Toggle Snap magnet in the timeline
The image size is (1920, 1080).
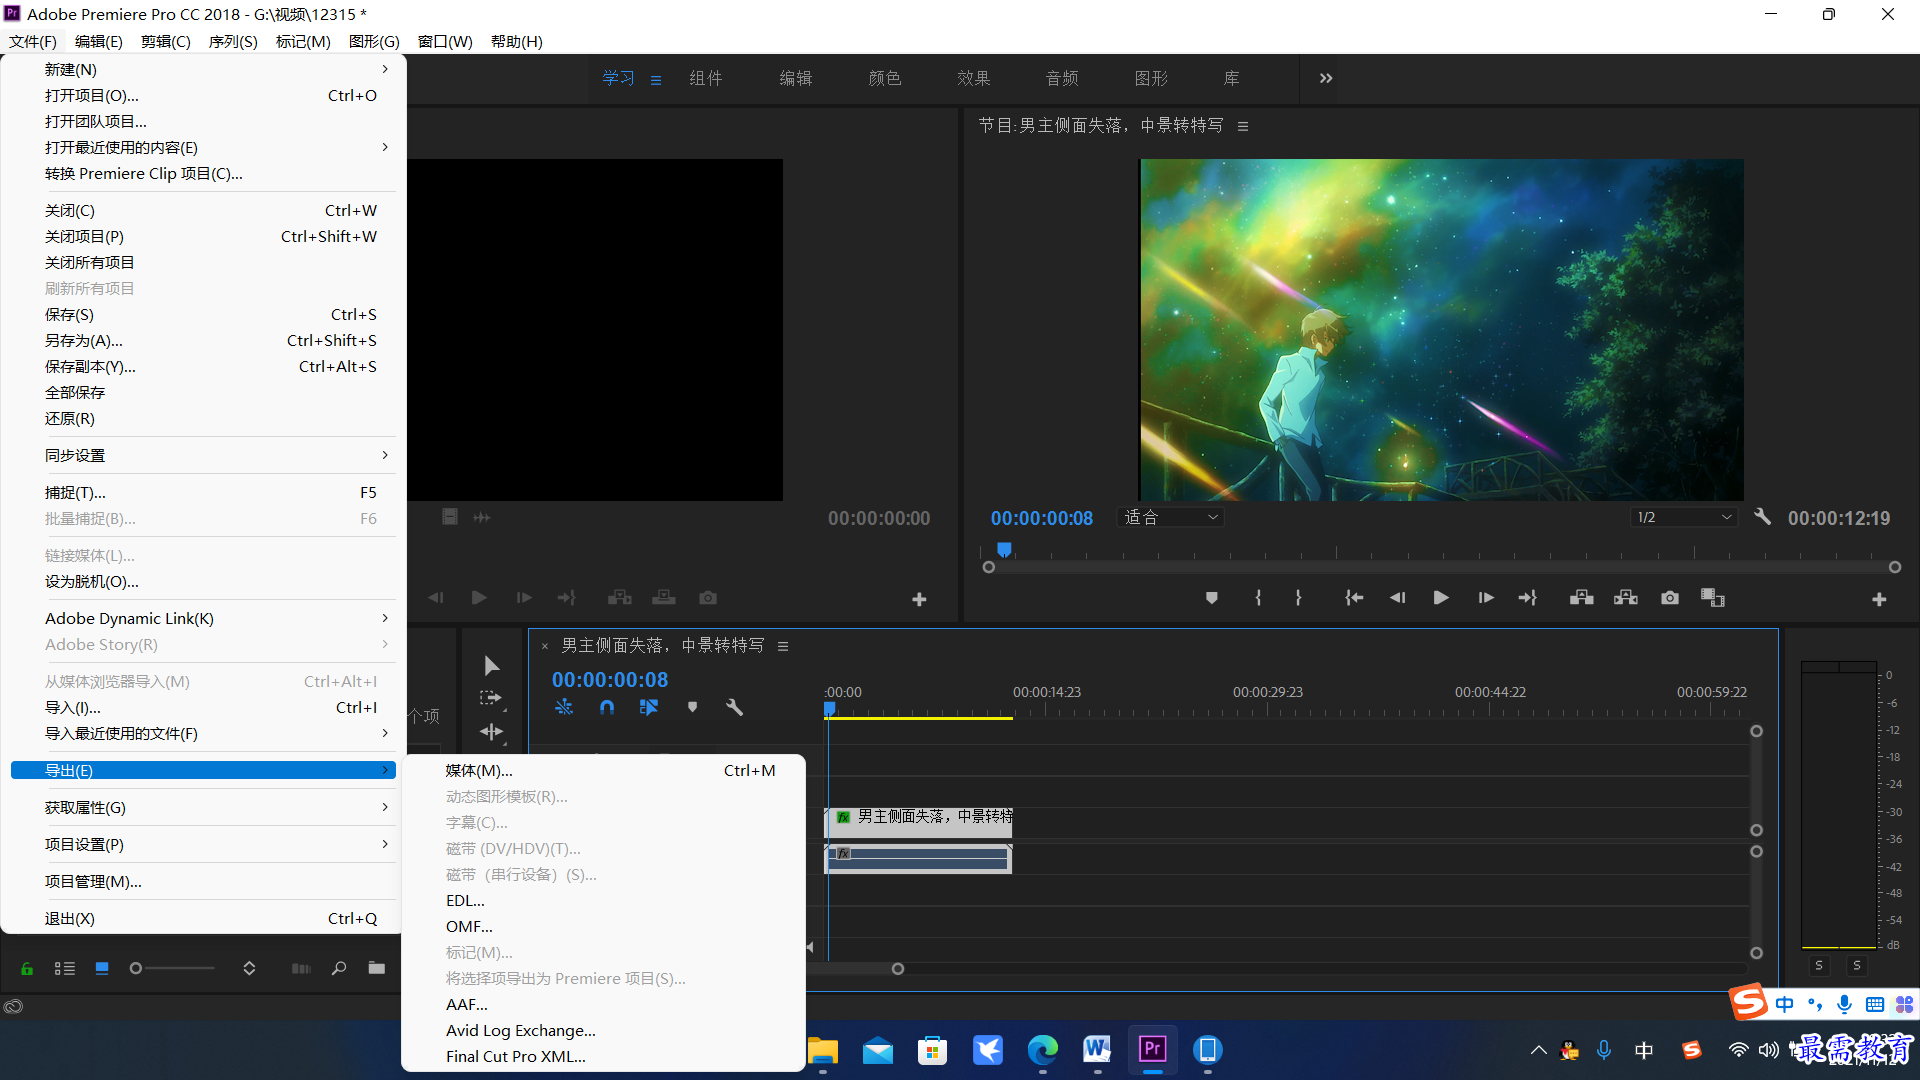point(607,707)
